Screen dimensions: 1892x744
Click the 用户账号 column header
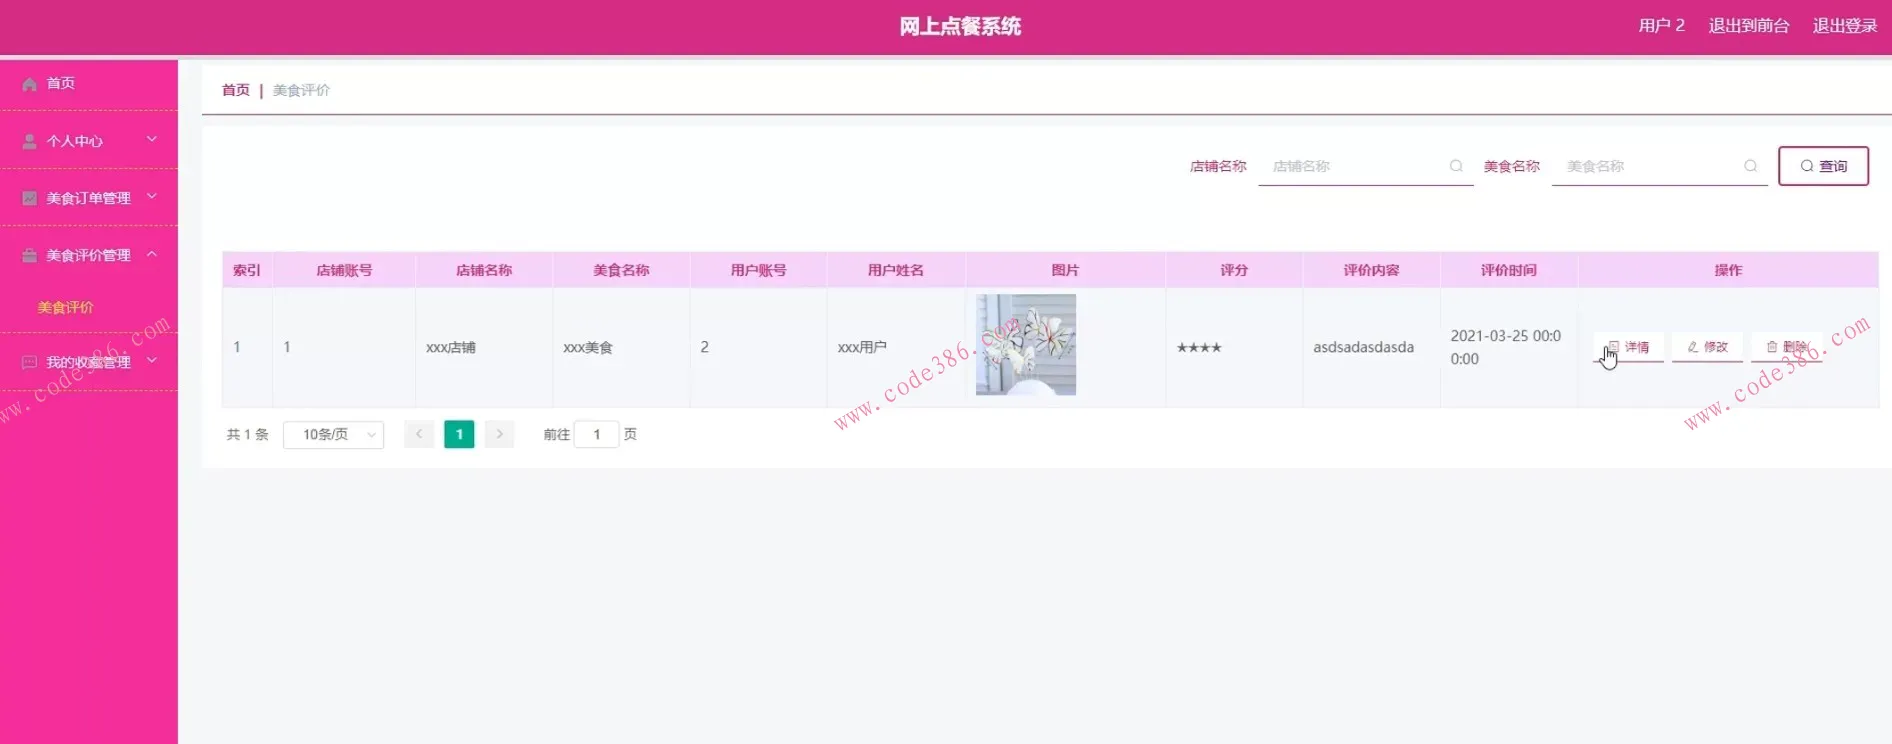pos(758,270)
